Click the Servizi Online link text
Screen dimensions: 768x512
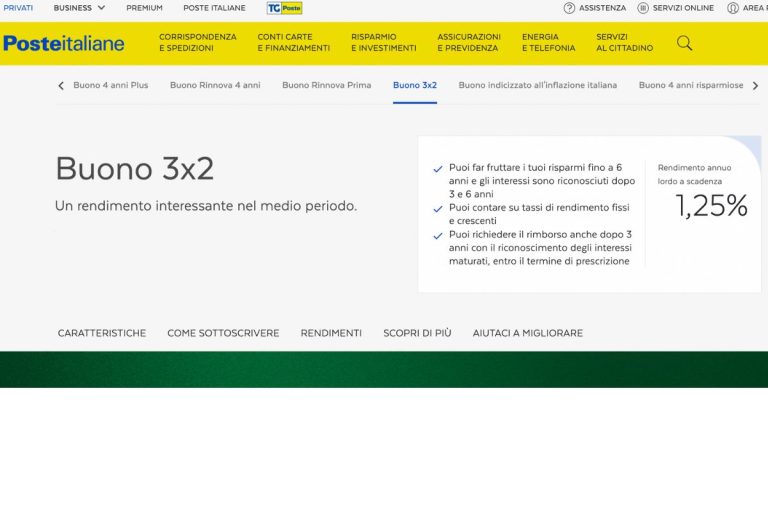click(683, 8)
